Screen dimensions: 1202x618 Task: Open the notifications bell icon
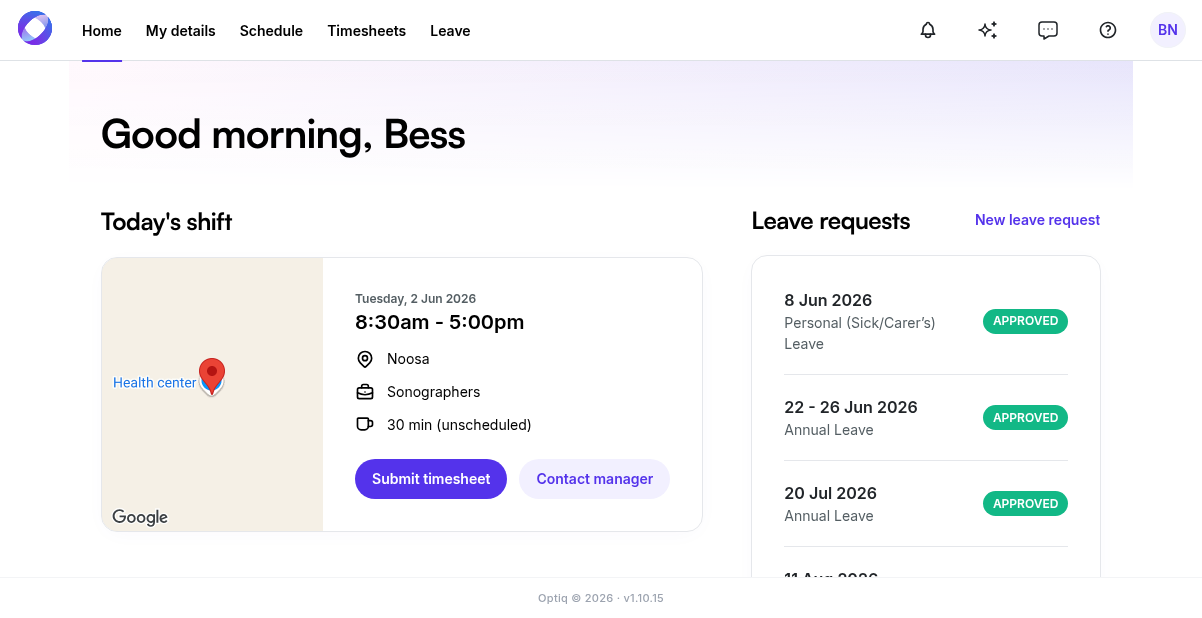[928, 30]
